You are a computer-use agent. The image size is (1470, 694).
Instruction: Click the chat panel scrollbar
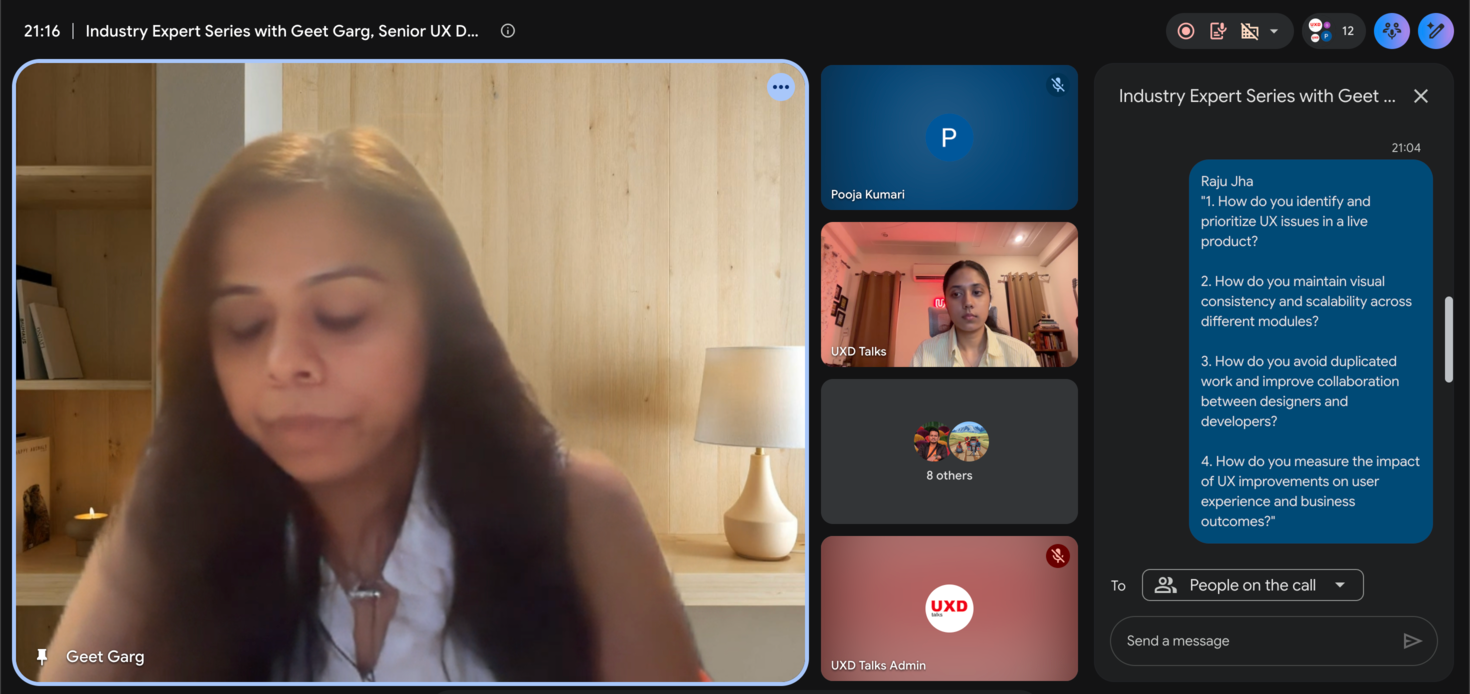1449,339
